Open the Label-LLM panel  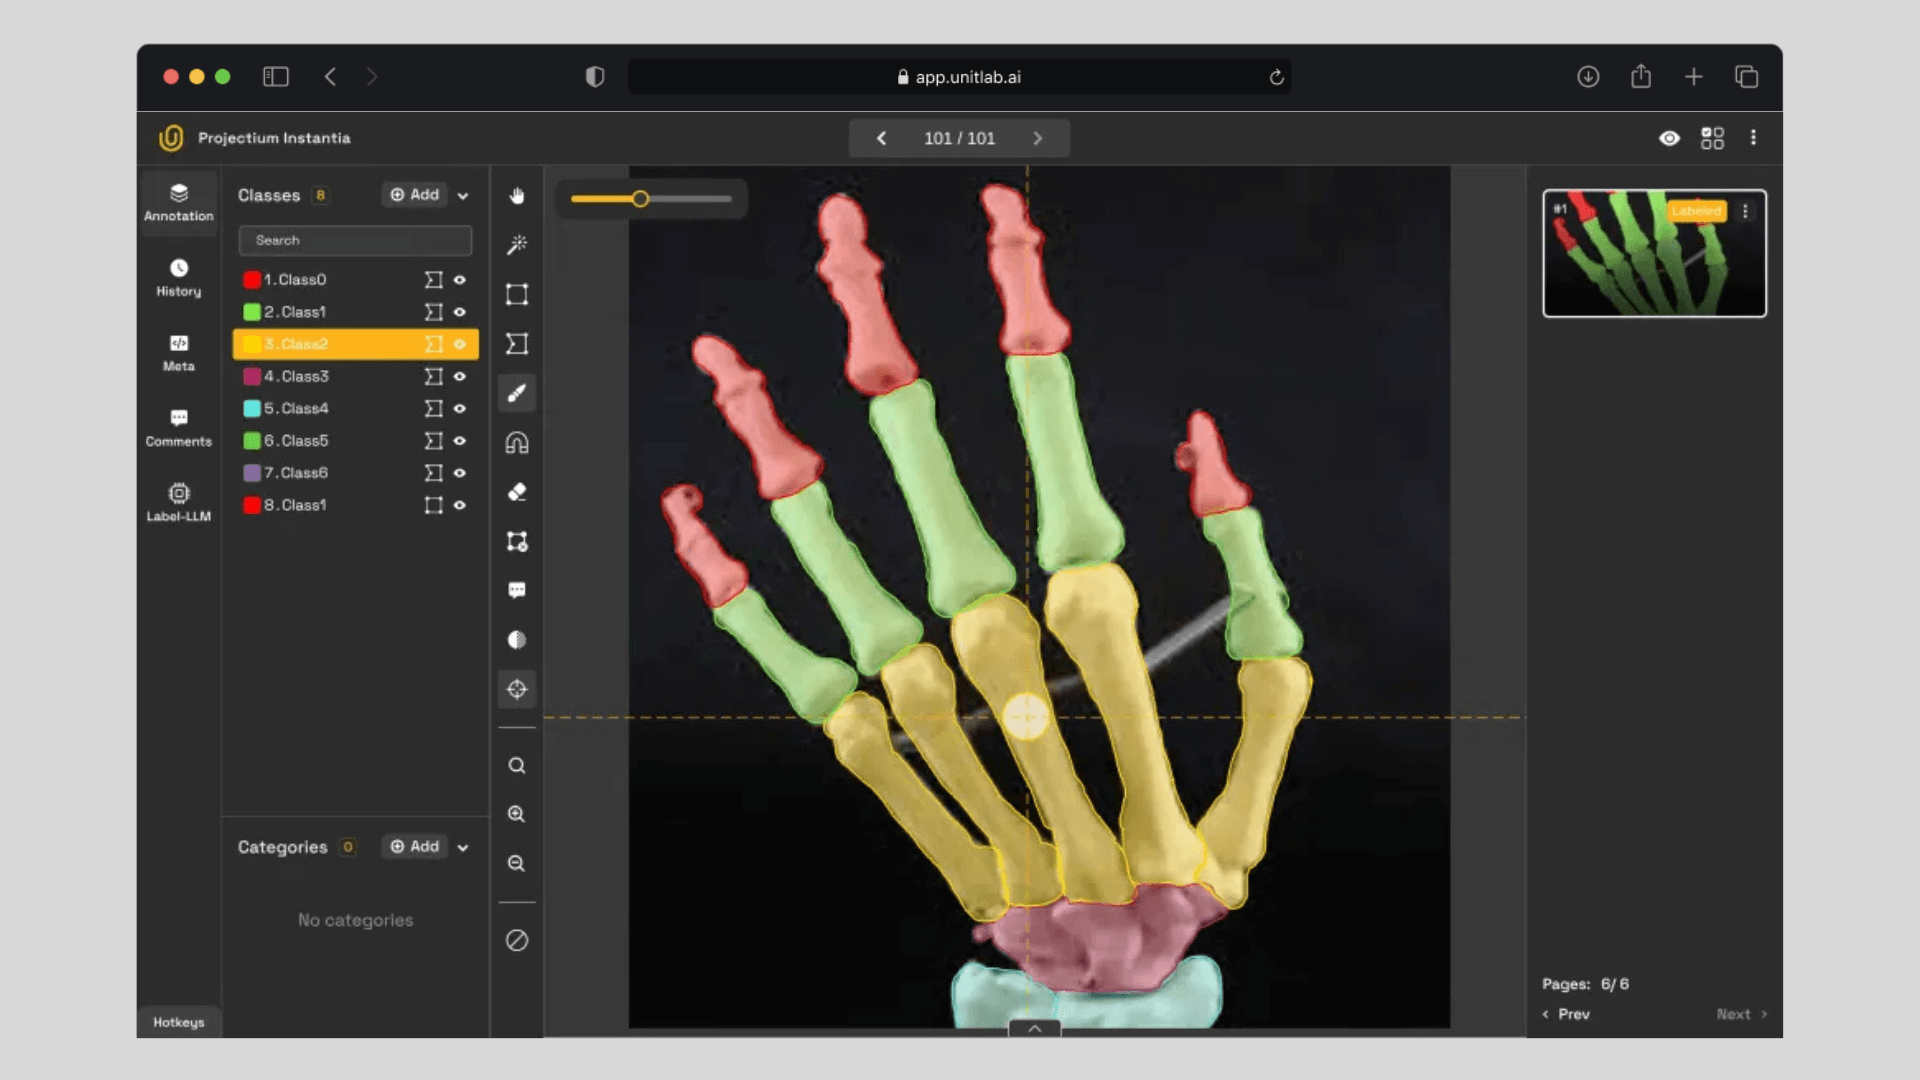pos(178,501)
